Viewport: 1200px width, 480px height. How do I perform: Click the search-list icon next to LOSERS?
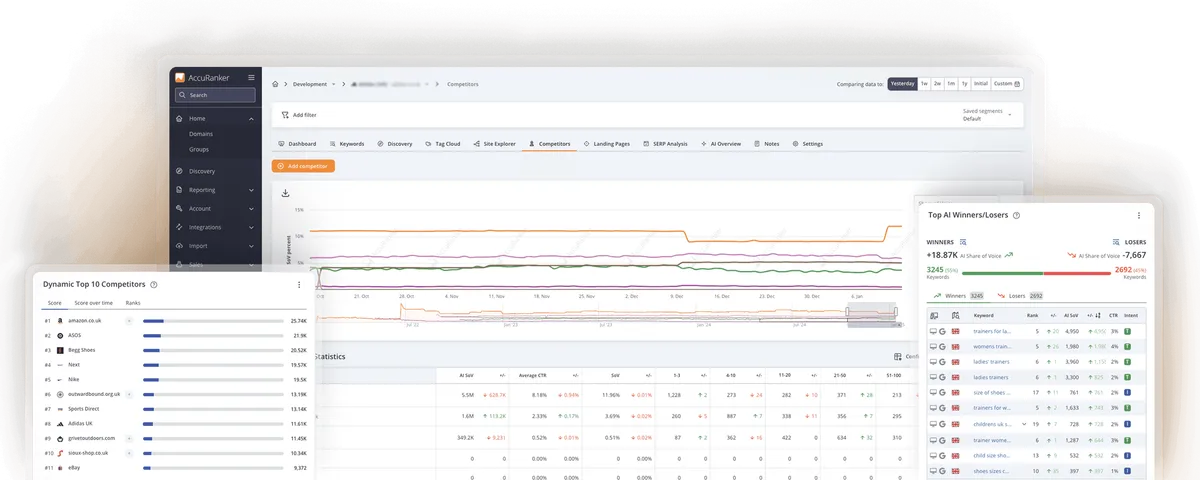click(x=1116, y=242)
